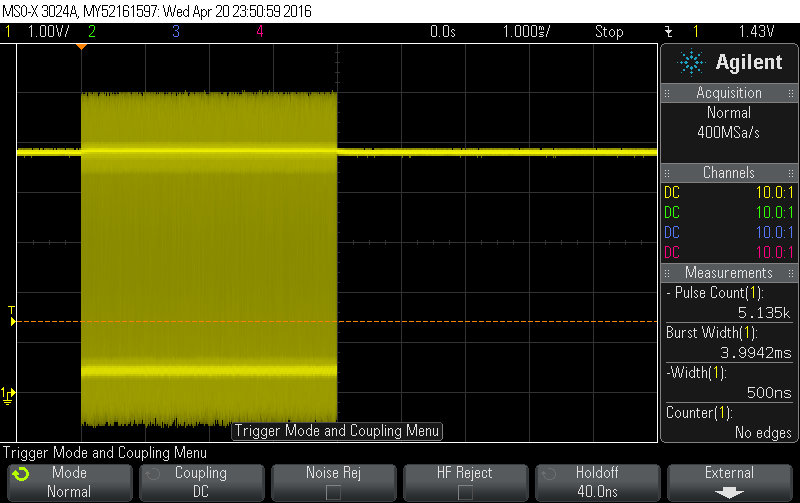Image resolution: width=800 pixels, height=503 pixels.
Task: Open the Coupling DC softkey selector
Action: 200,482
